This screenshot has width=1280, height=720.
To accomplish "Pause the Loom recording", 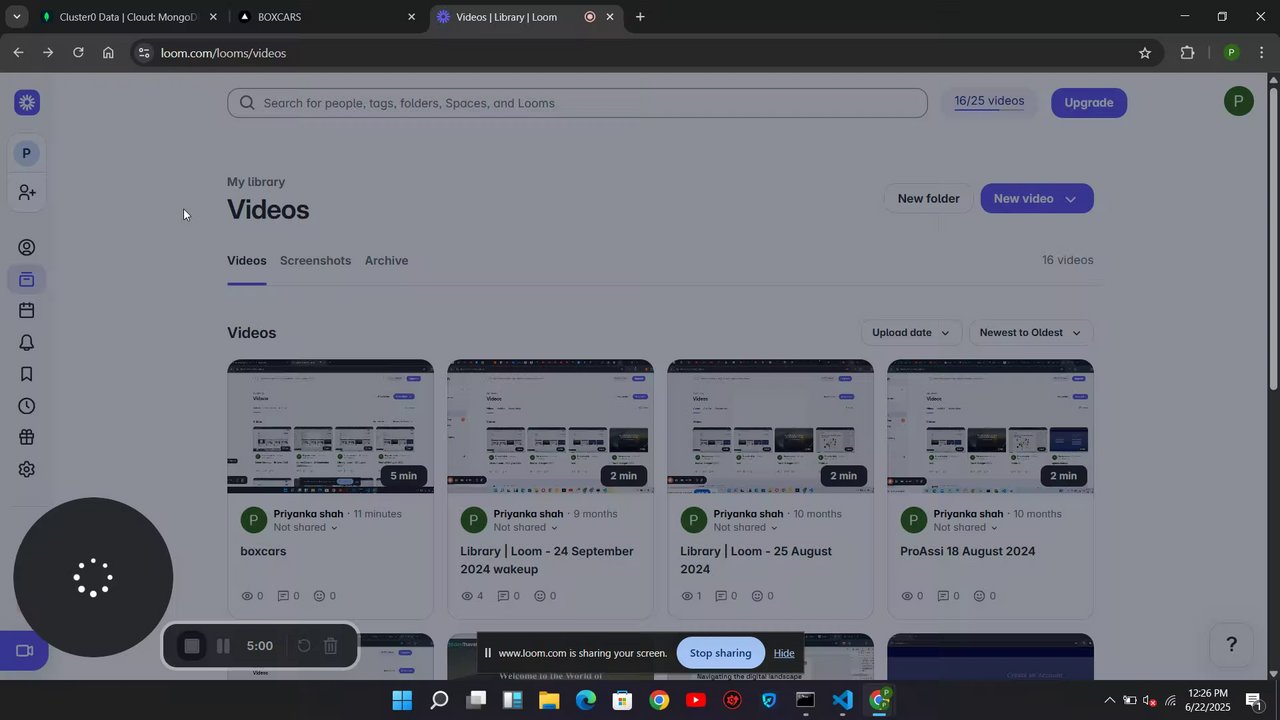I will click(224, 646).
